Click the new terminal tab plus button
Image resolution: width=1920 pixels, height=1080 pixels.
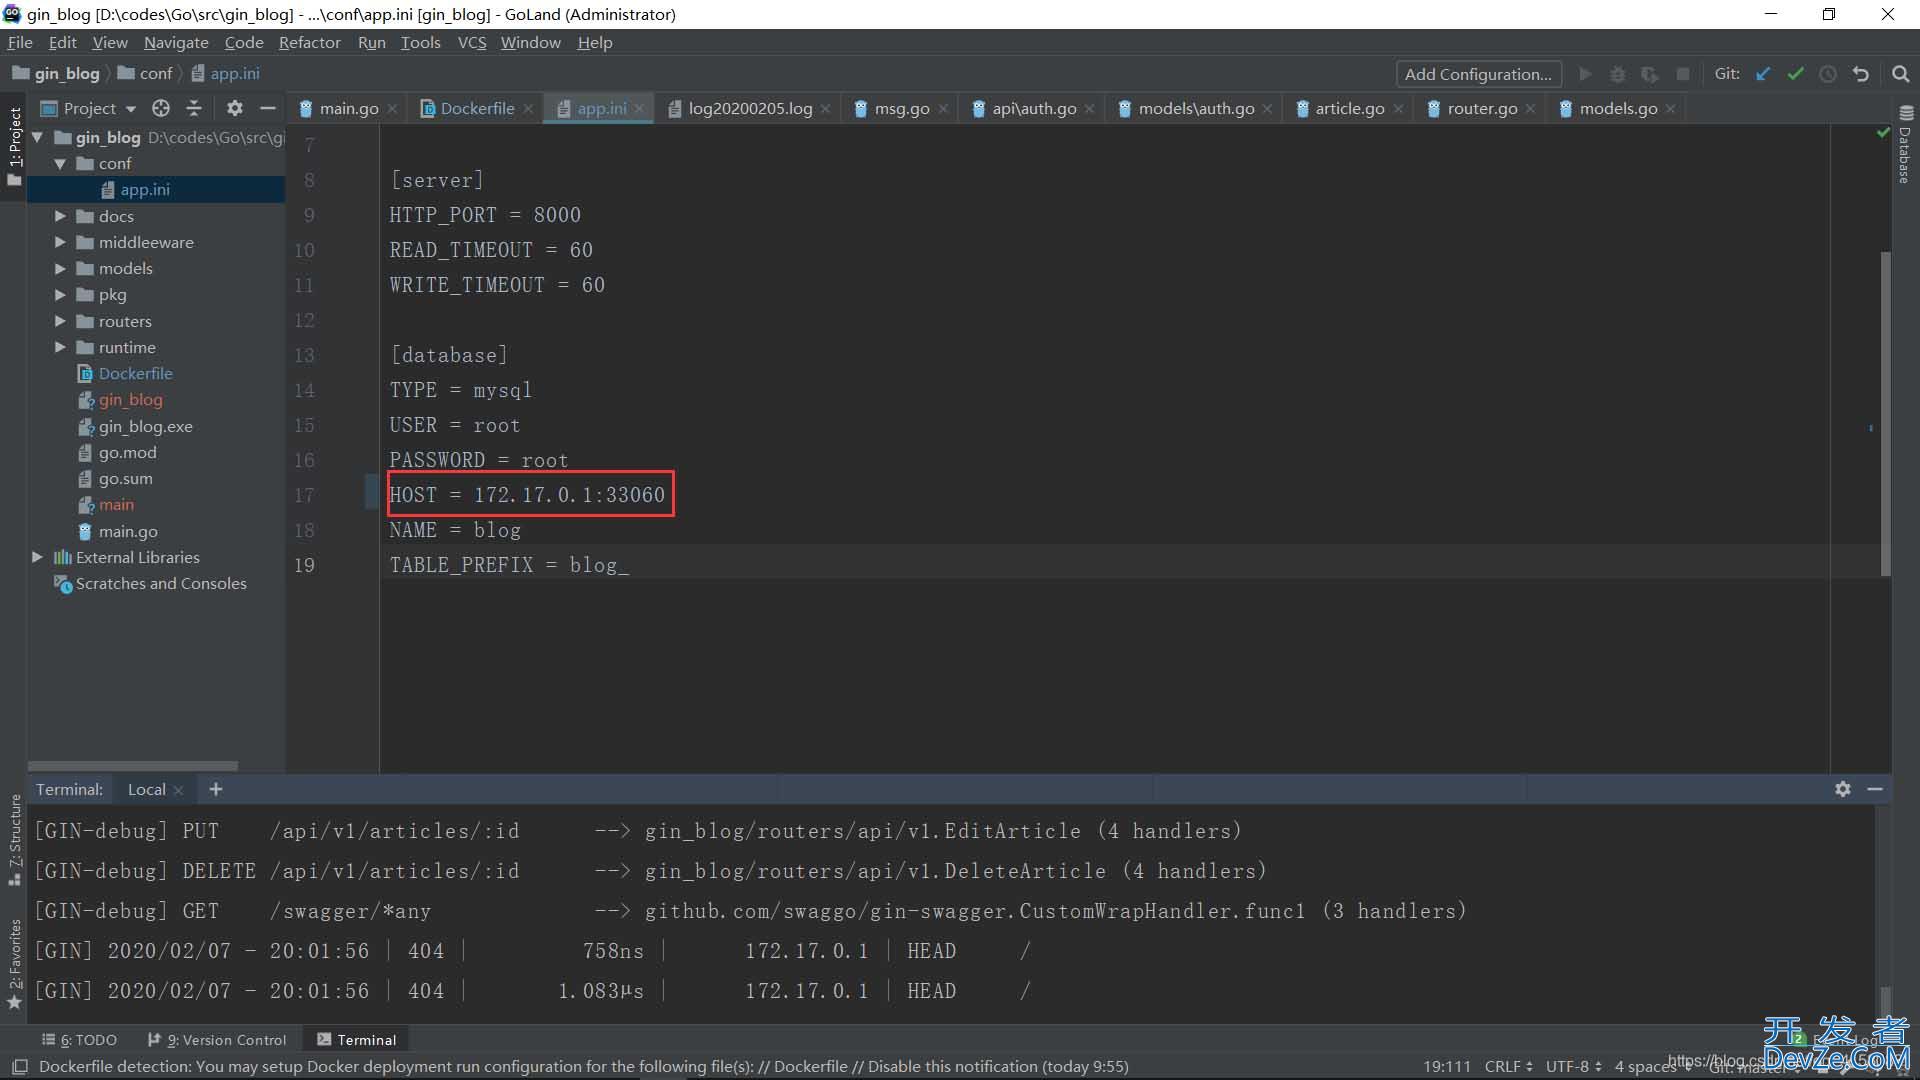(x=215, y=789)
